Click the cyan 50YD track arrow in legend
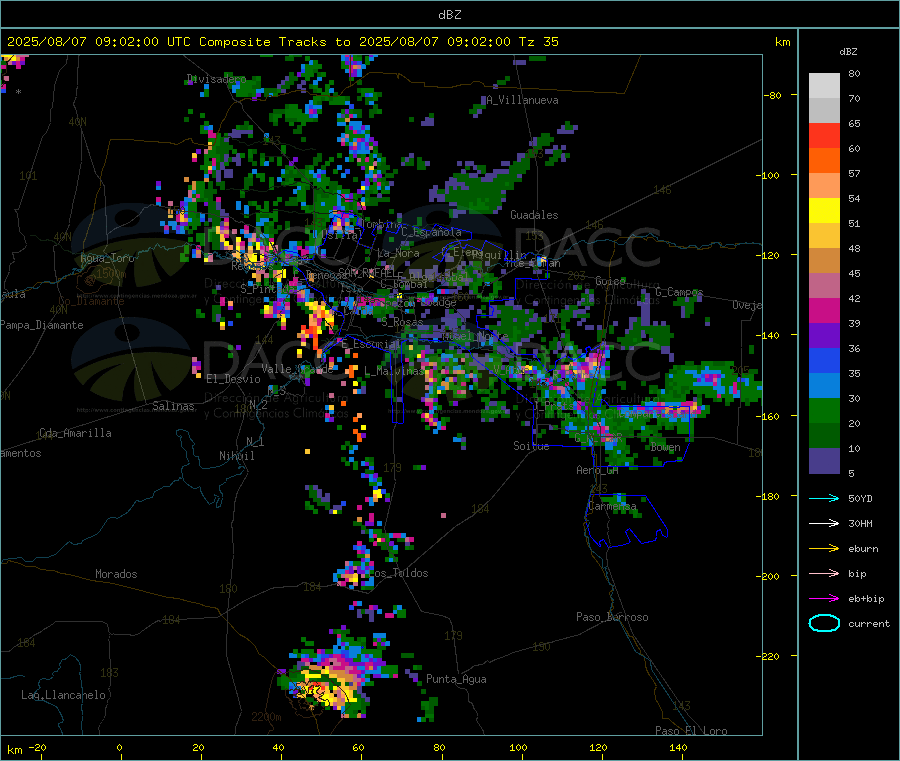 tap(824, 498)
